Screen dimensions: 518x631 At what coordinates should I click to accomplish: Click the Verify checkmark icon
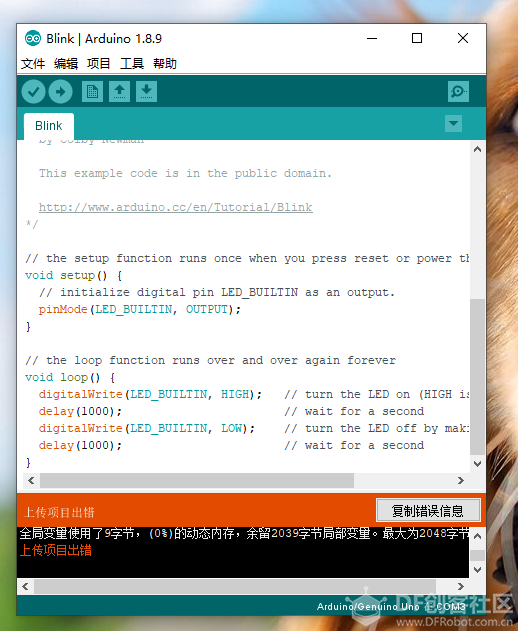[x=33, y=92]
